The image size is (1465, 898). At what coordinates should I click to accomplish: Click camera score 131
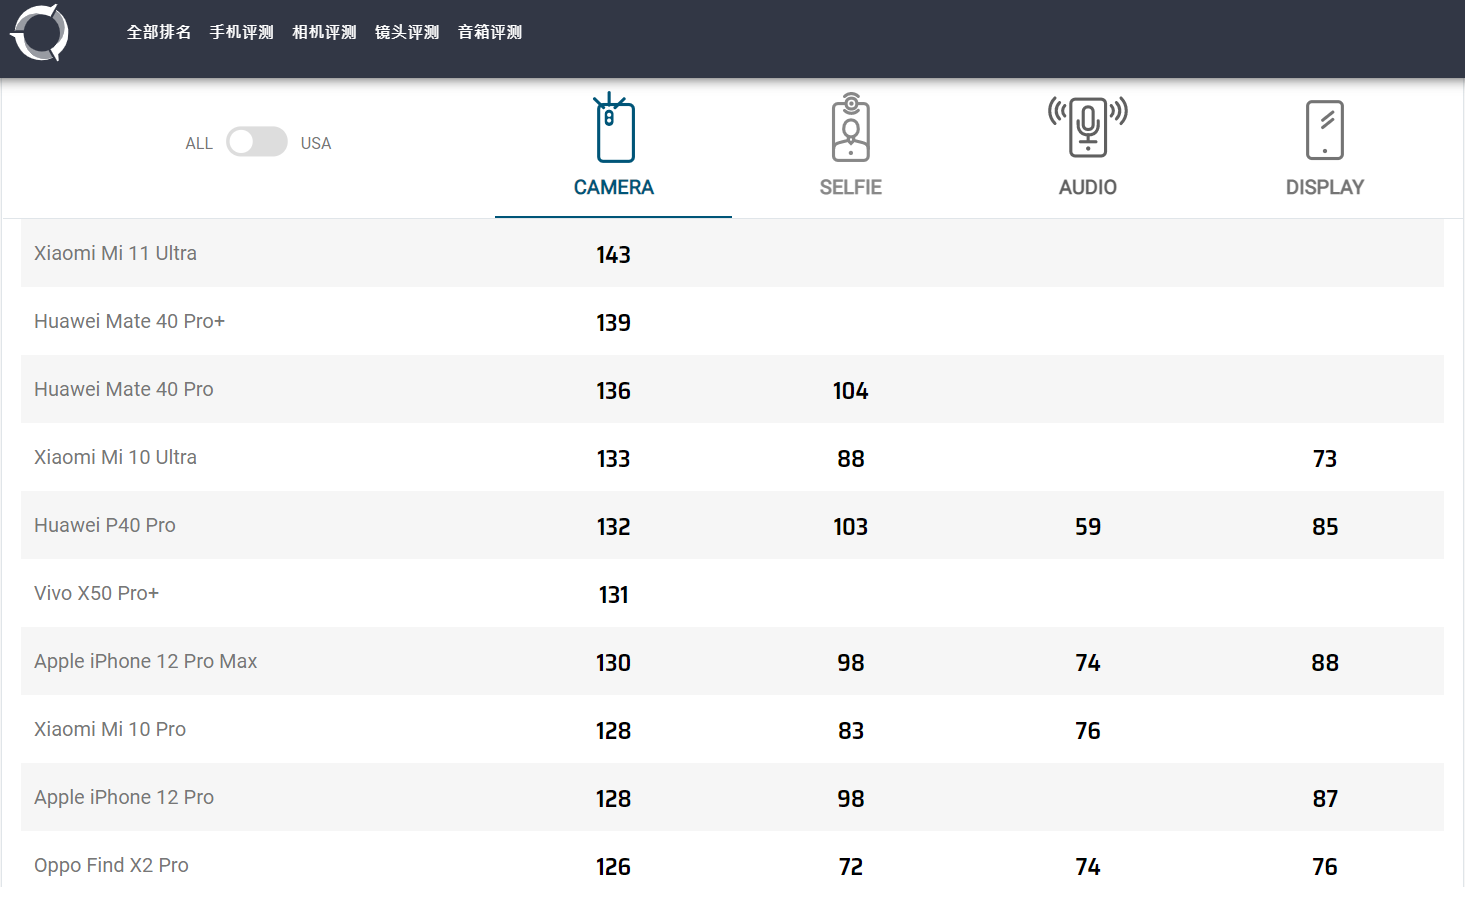coord(614,595)
